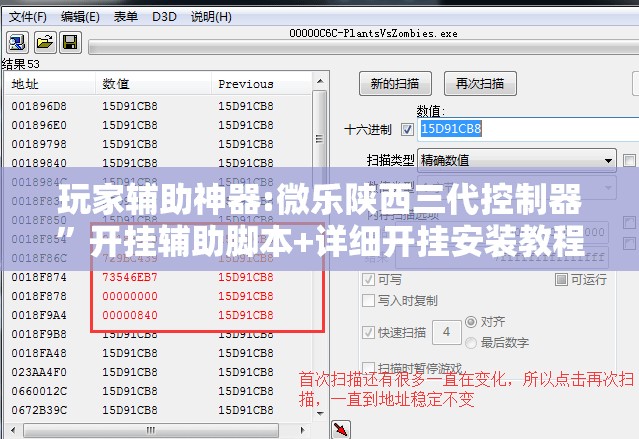Open the 编辑(E) menu
Screen dimensions: 639x439
pyautogui.click(x=80, y=17)
